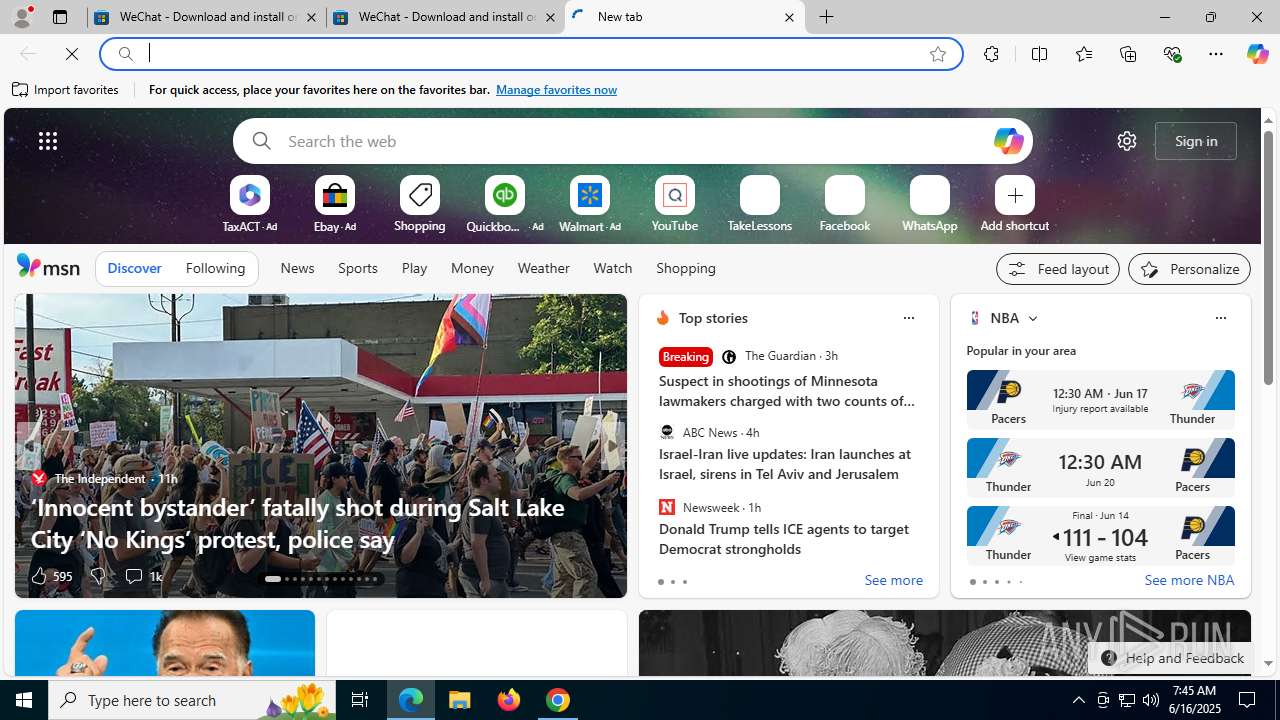Click Manage favorites now link

tap(556, 90)
